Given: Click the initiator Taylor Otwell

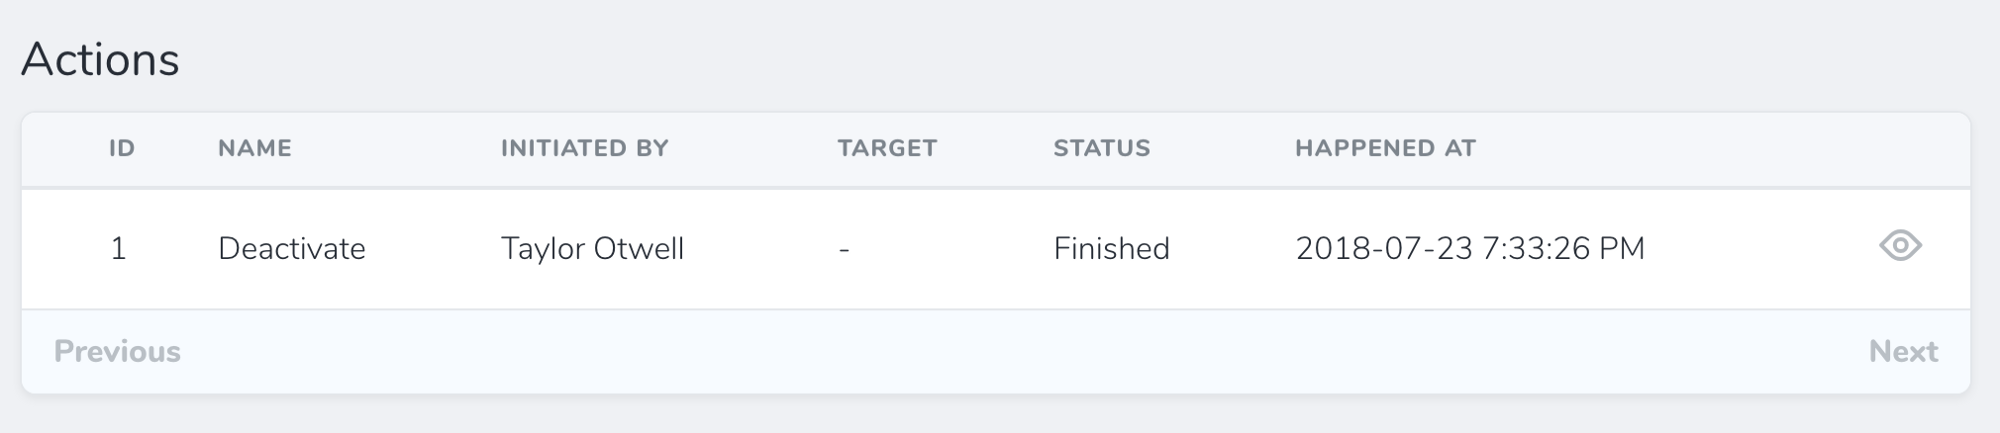Looking at the screenshot, I should click(592, 248).
